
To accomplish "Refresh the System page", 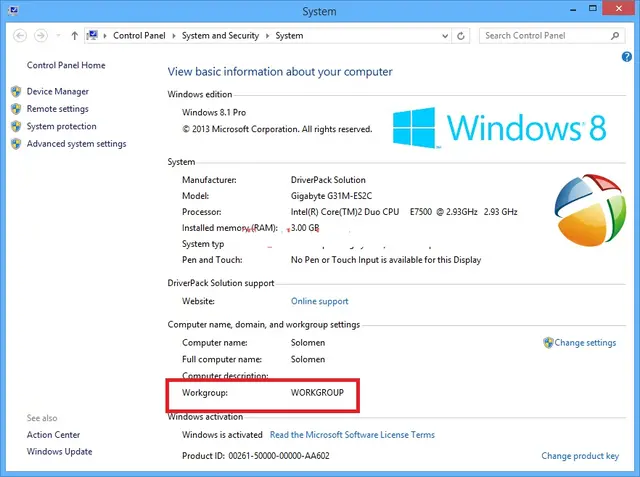I will (x=461, y=36).
